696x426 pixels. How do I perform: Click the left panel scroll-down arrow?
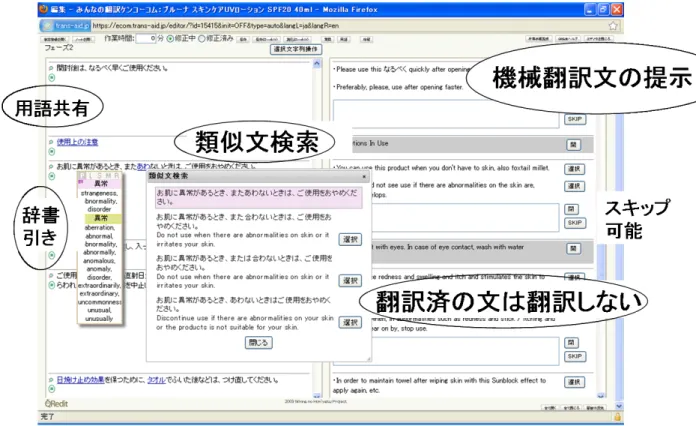click(x=316, y=395)
